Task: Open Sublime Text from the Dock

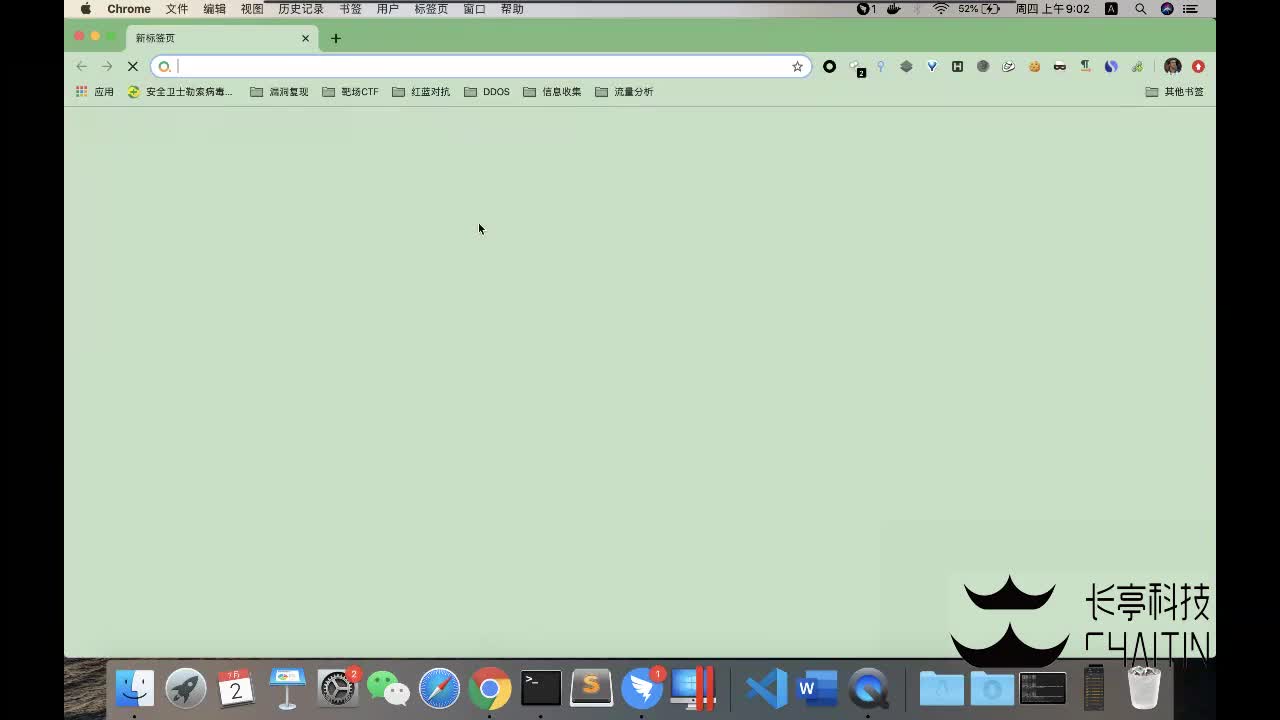Action: pos(591,688)
